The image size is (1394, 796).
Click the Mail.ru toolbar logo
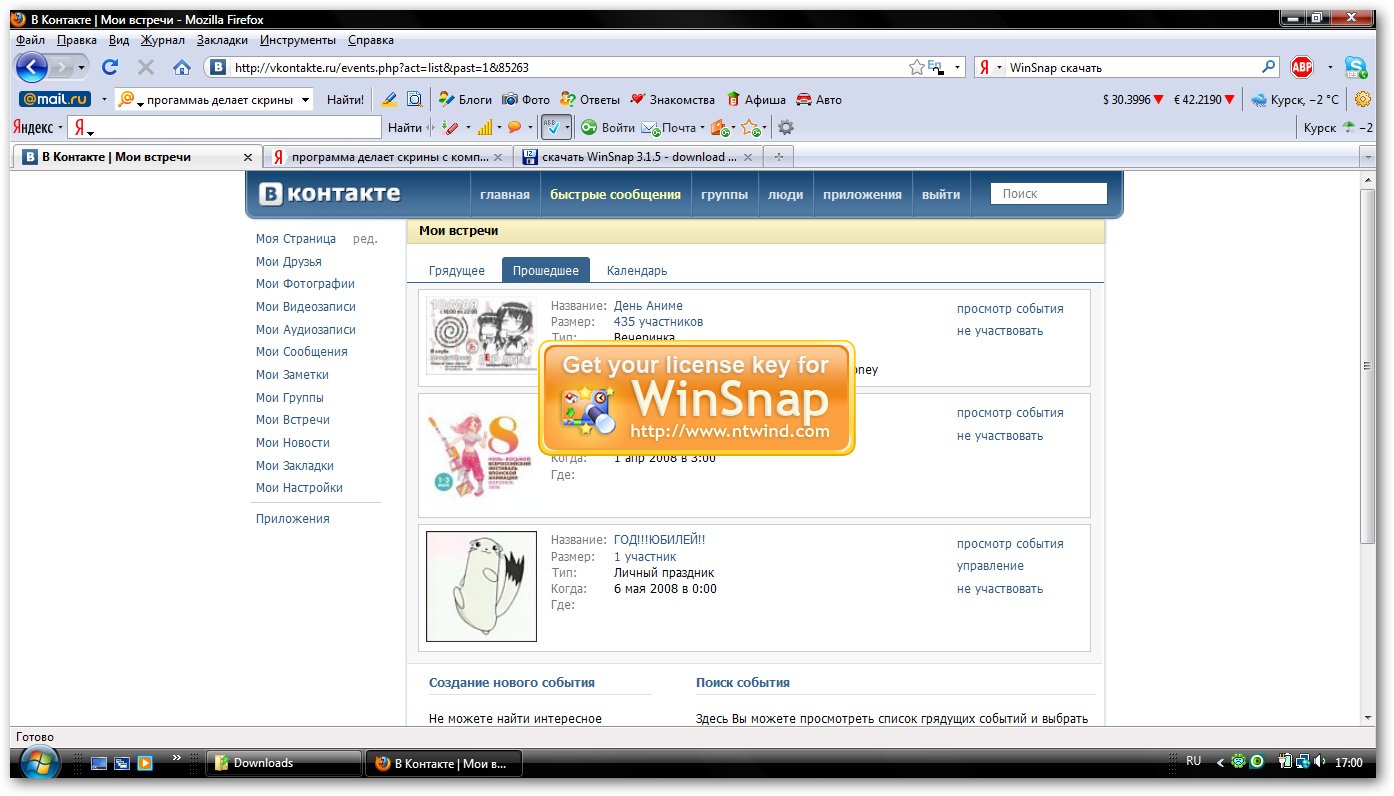[x=55, y=99]
